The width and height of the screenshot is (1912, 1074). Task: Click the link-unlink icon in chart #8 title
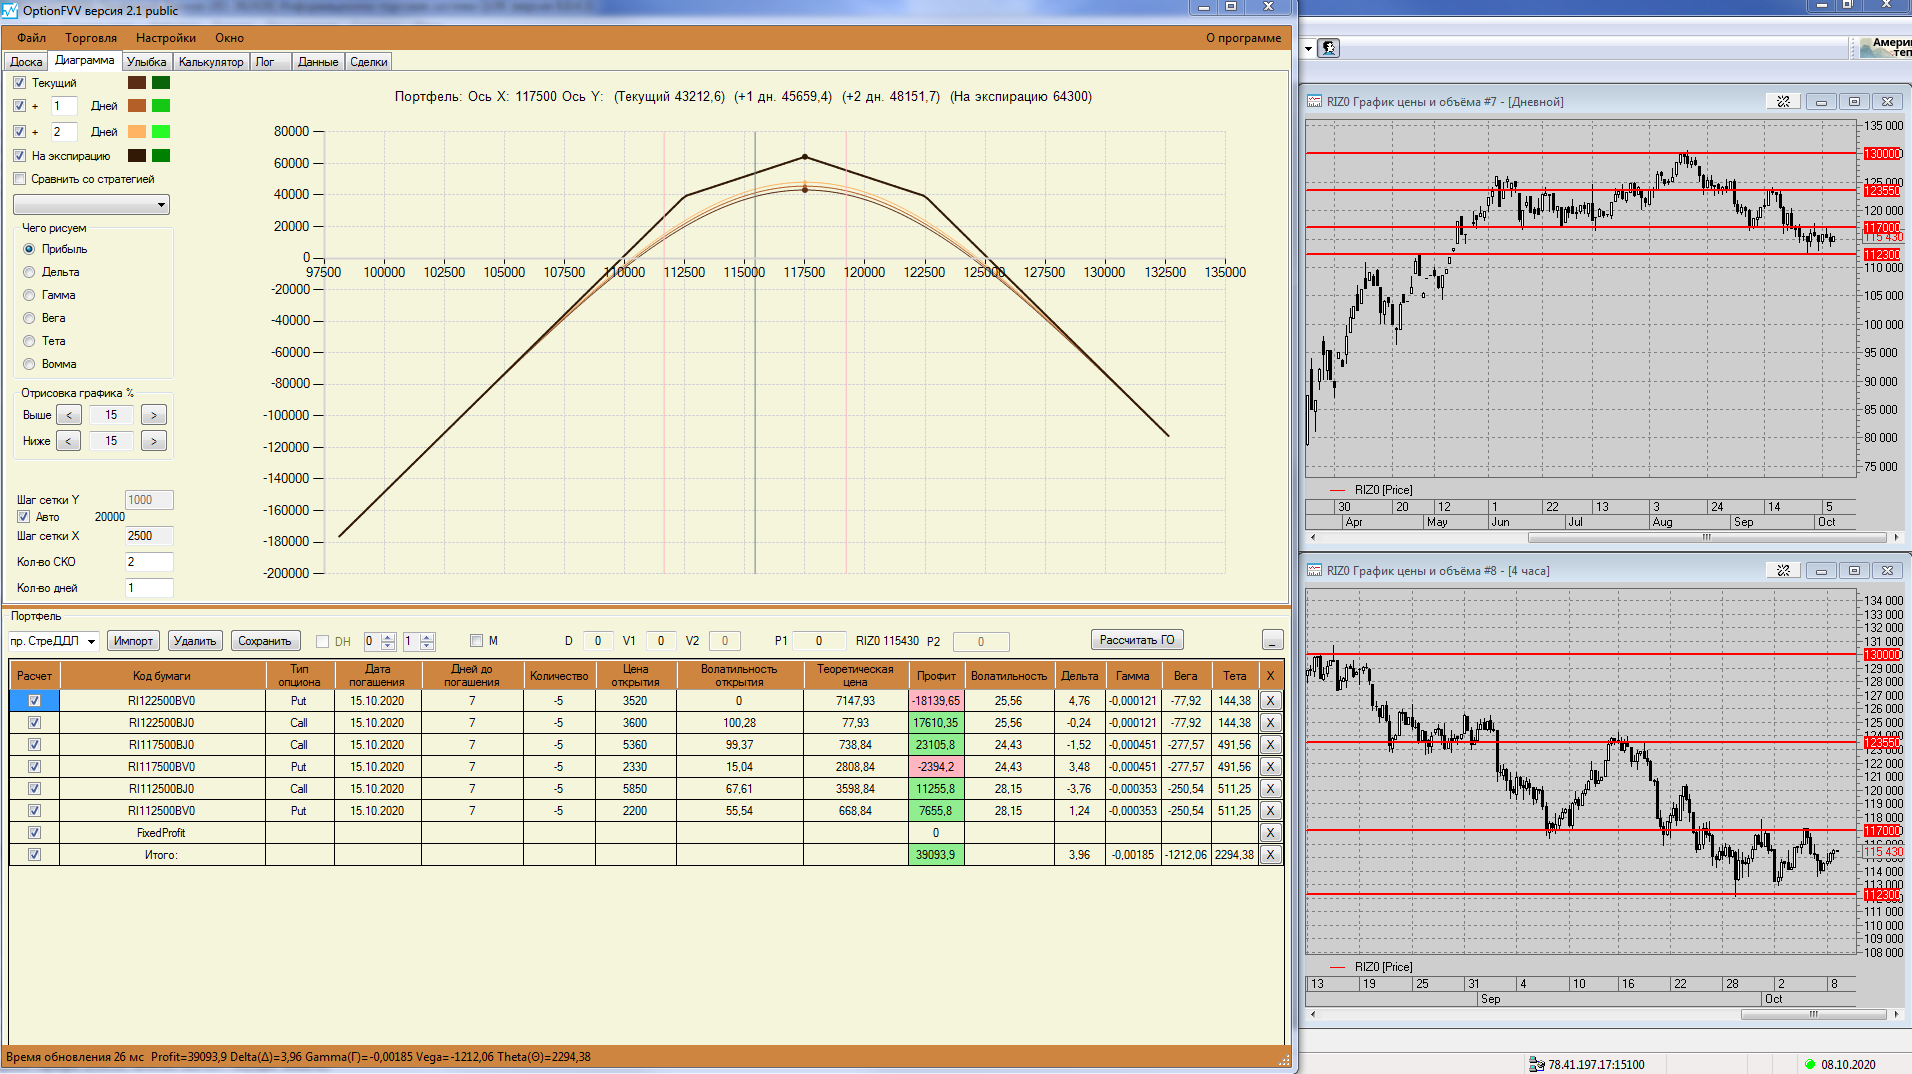coord(1783,570)
